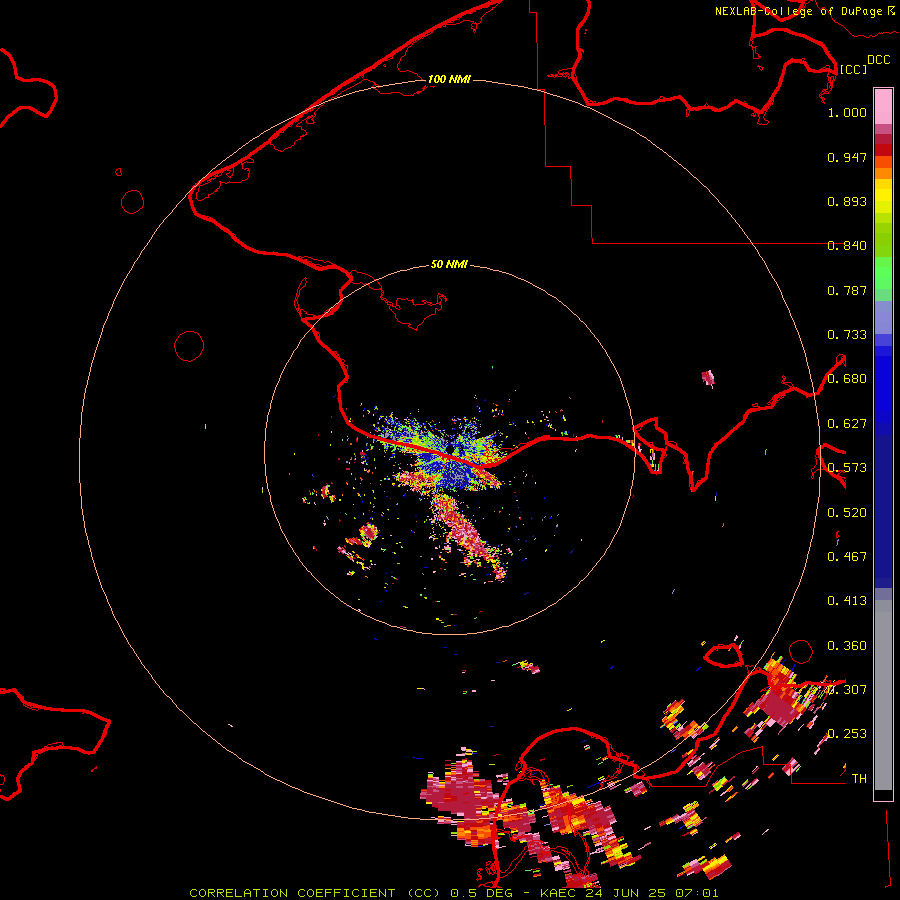Click the DCC label above color bar
Viewport: 900px width, 900px height.
[x=878, y=60]
